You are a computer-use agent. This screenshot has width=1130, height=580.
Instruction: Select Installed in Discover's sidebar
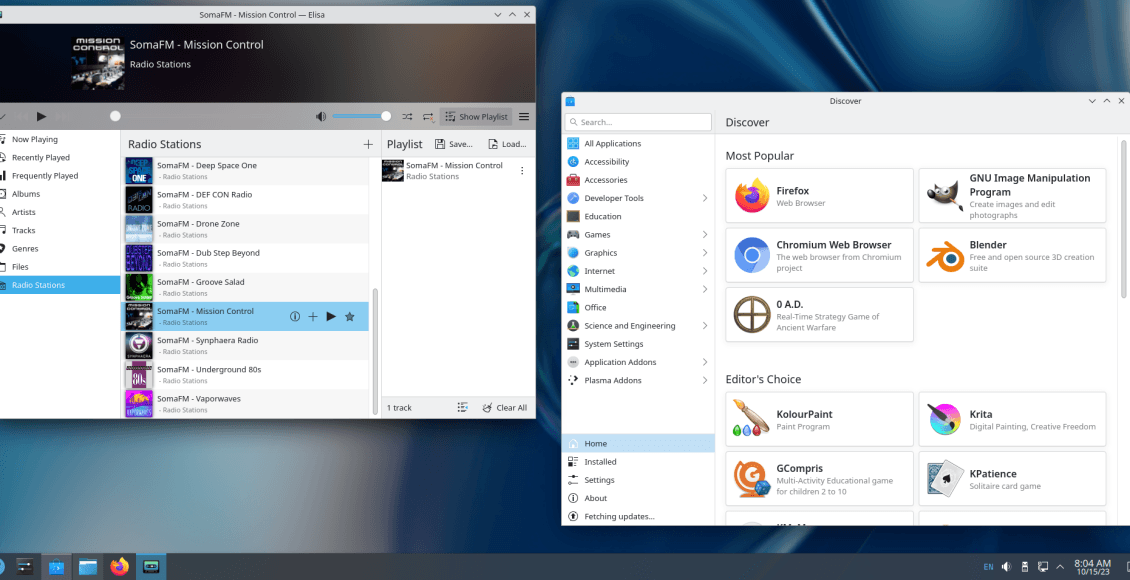coord(600,461)
